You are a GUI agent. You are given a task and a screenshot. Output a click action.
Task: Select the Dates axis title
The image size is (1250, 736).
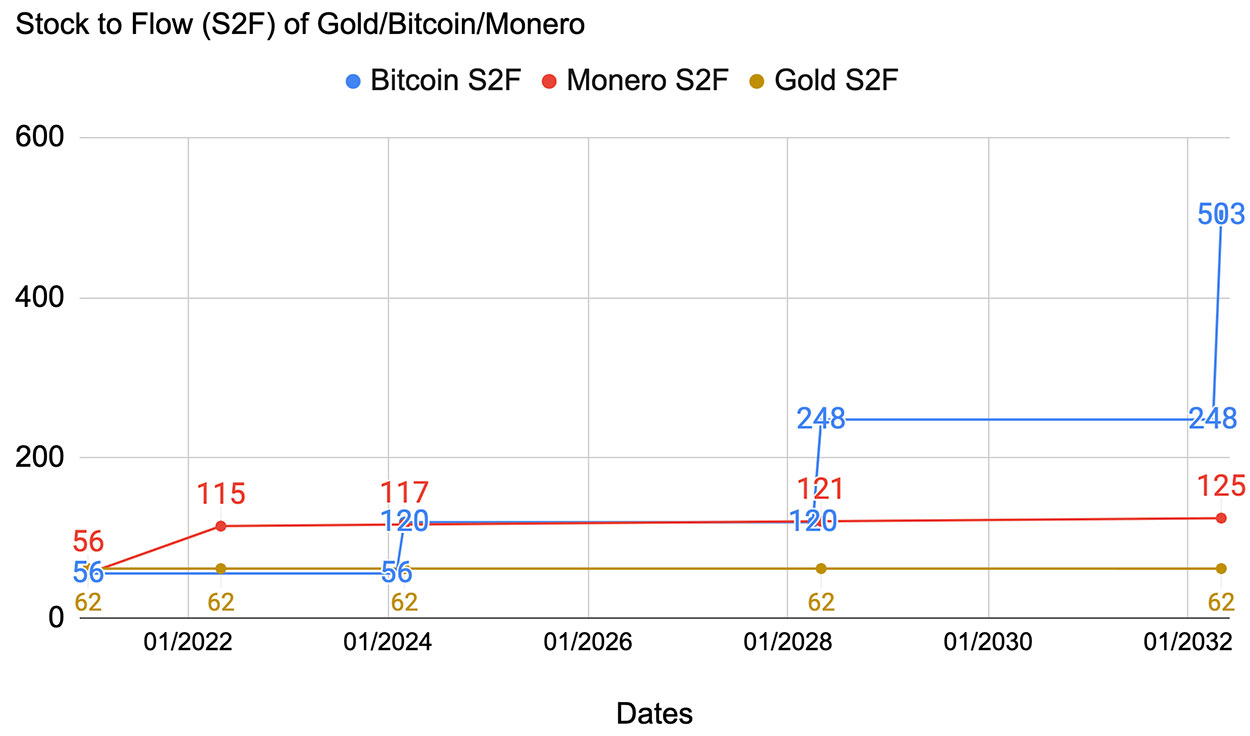(x=654, y=713)
